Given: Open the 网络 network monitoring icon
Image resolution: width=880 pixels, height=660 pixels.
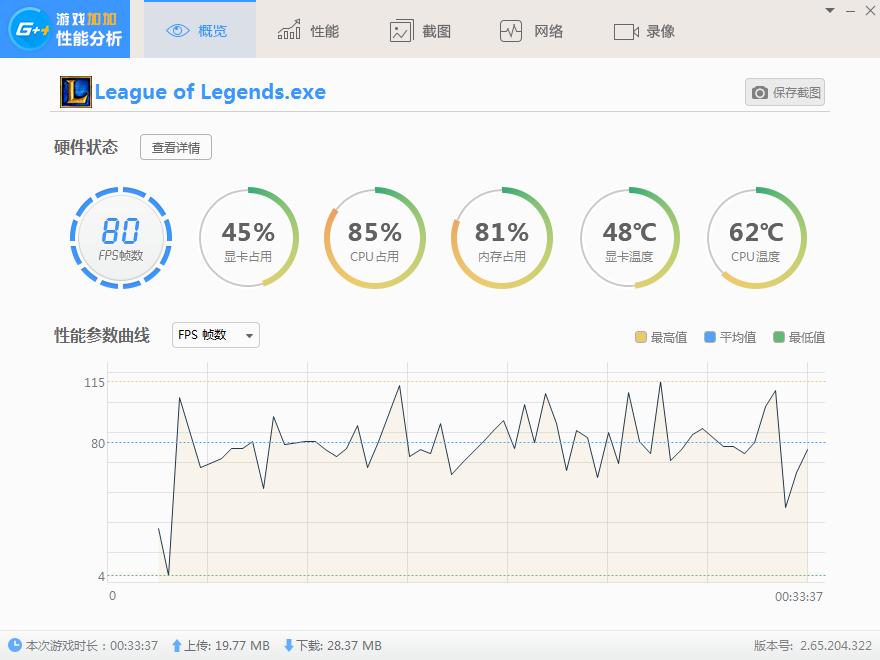Looking at the screenshot, I should point(513,30).
